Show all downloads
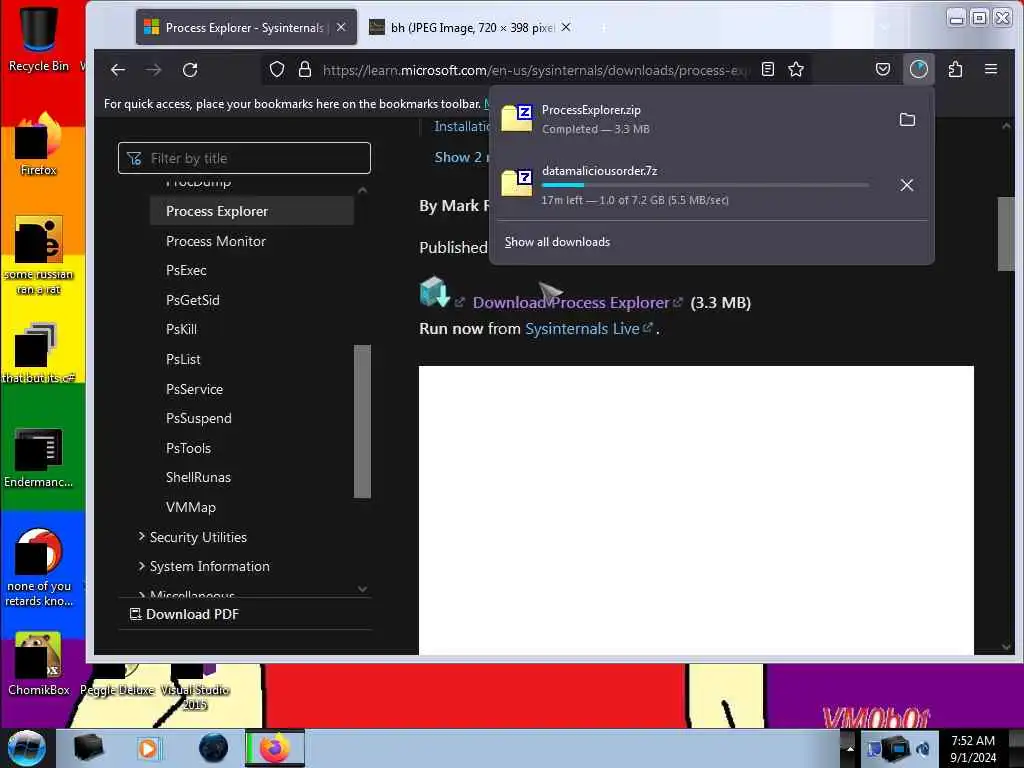This screenshot has width=1024, height=768. (557, 242)
